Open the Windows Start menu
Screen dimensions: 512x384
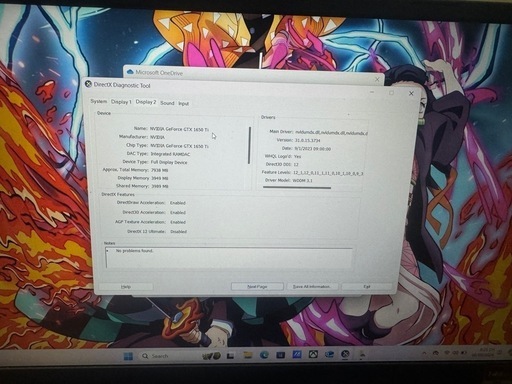[128, 356]
